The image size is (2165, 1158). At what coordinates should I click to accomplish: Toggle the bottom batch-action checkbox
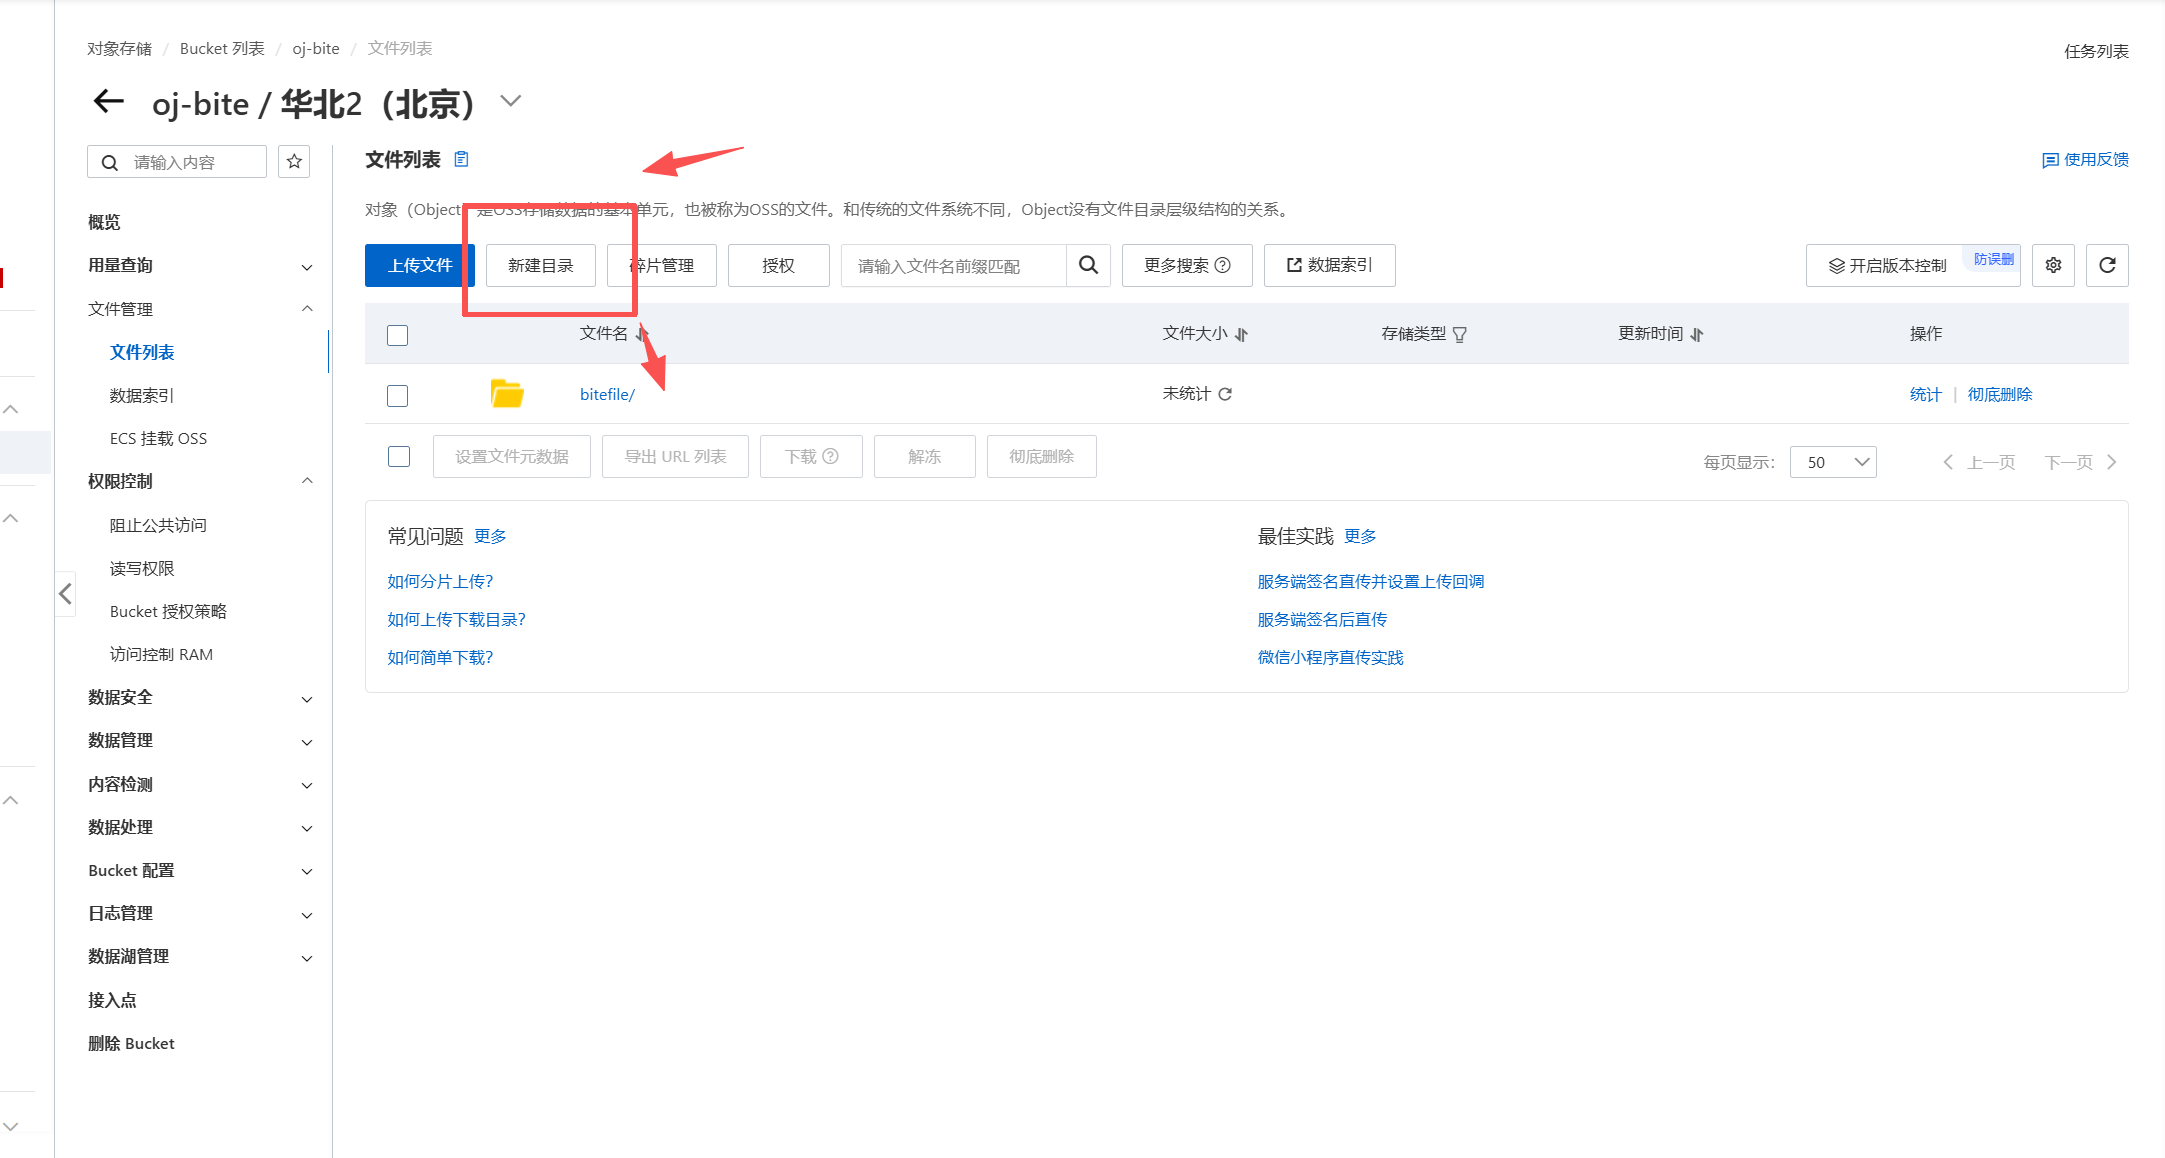coord(399,457)
